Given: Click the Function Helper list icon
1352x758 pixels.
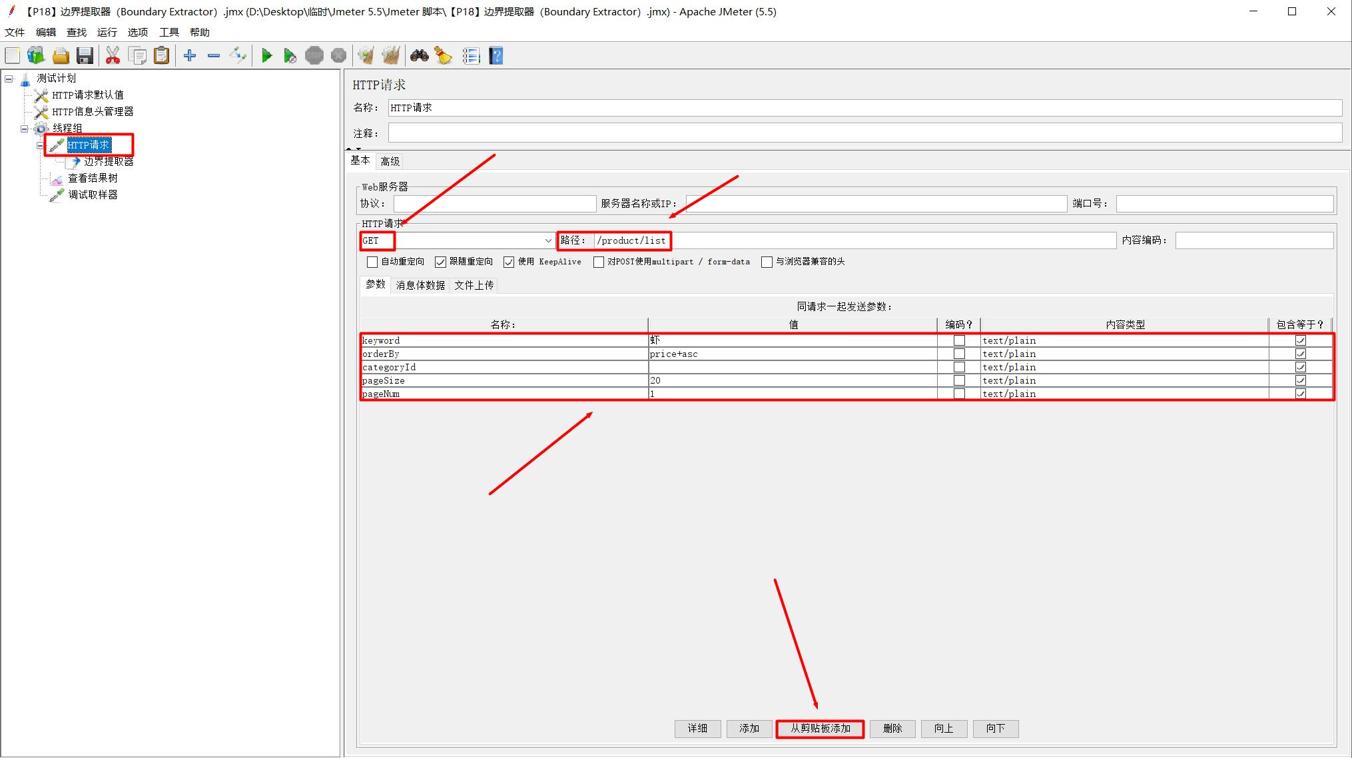Looking at the screenshot, I should (x=471, y=56).
